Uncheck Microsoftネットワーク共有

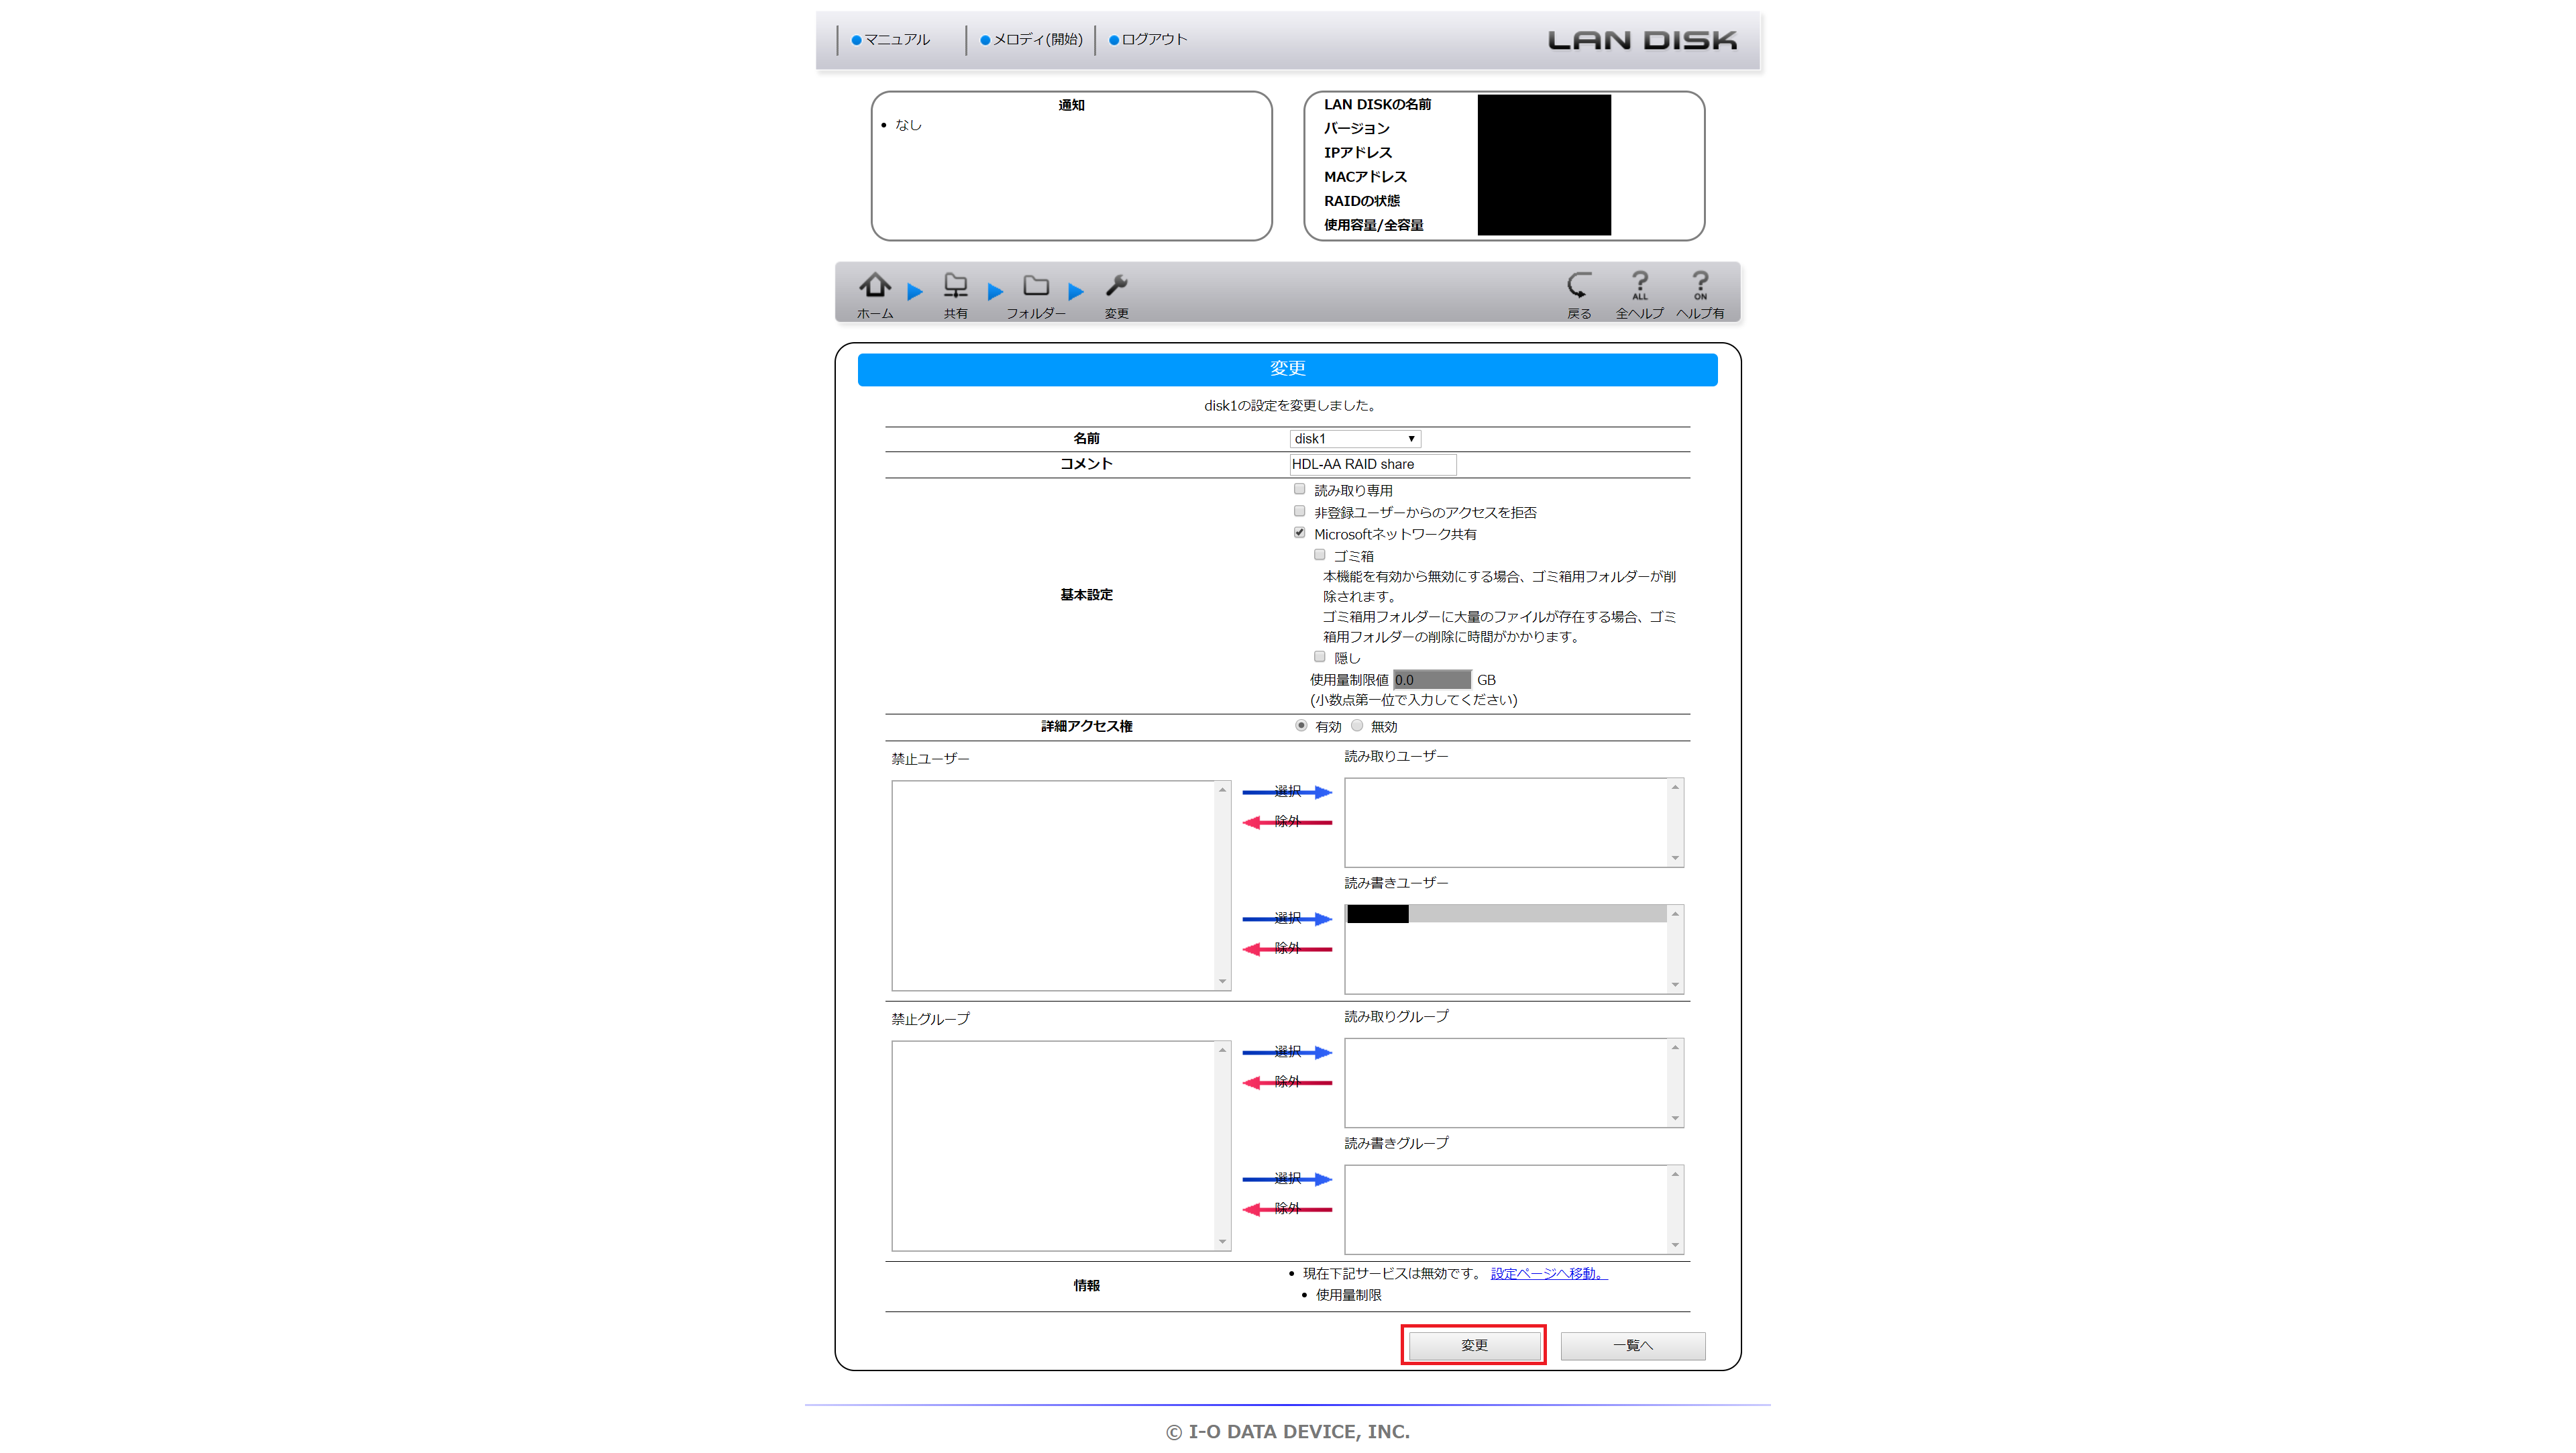point(1299,533)
